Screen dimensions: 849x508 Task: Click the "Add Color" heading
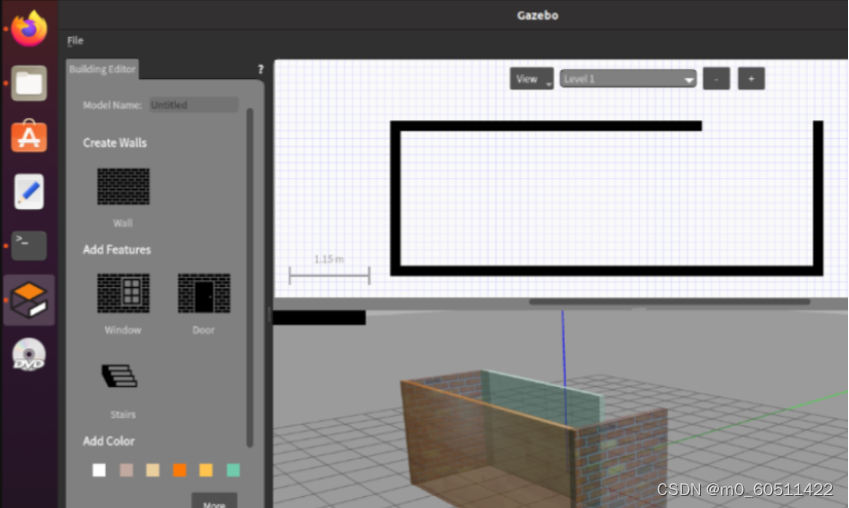(109, 441)
